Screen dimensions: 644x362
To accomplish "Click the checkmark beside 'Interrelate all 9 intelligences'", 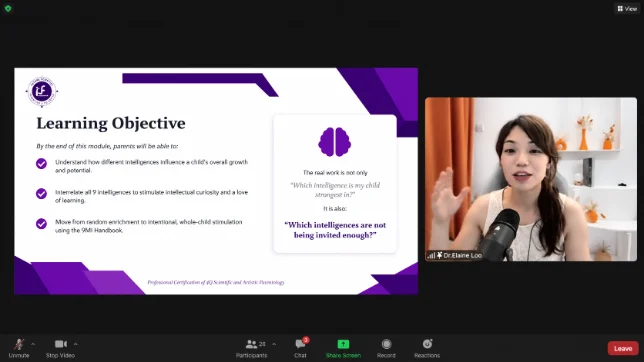I will coord(41,193).
